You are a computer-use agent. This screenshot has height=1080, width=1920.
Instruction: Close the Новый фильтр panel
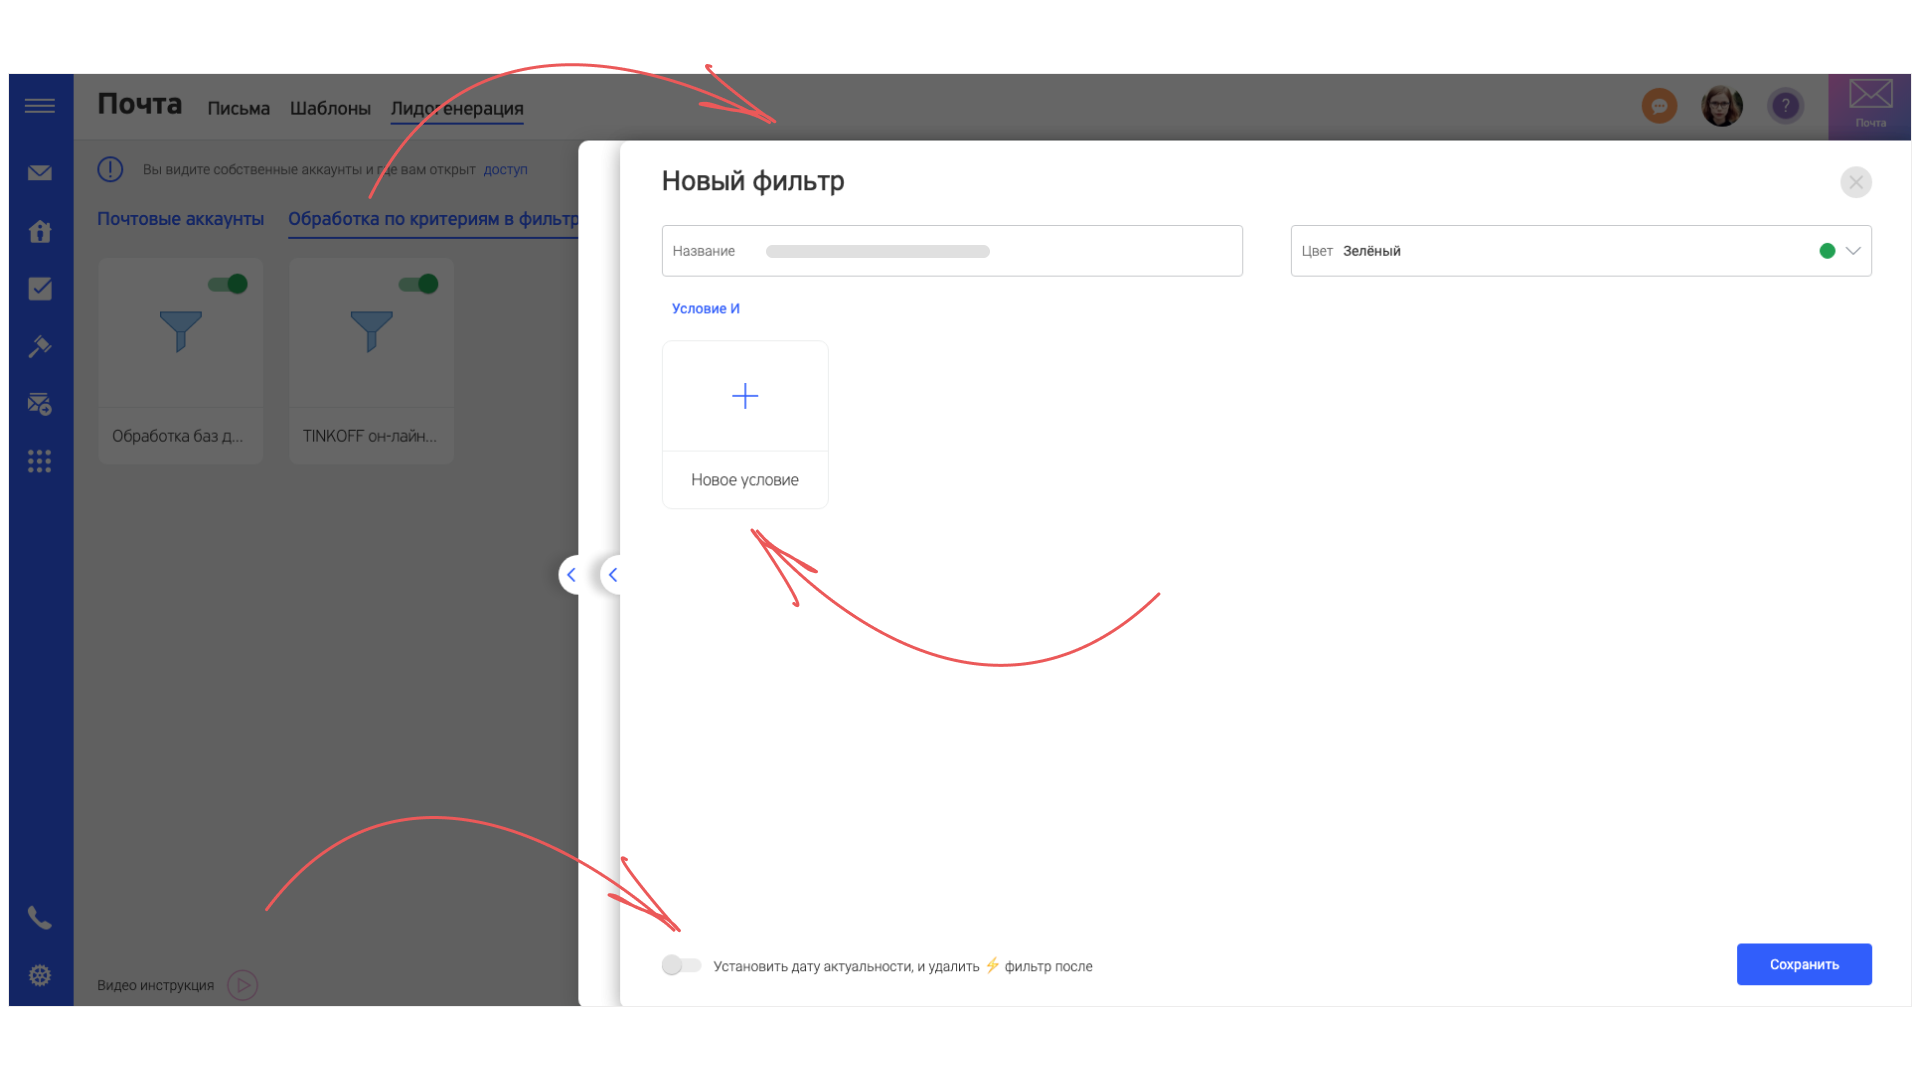(x=1856, y=182)
